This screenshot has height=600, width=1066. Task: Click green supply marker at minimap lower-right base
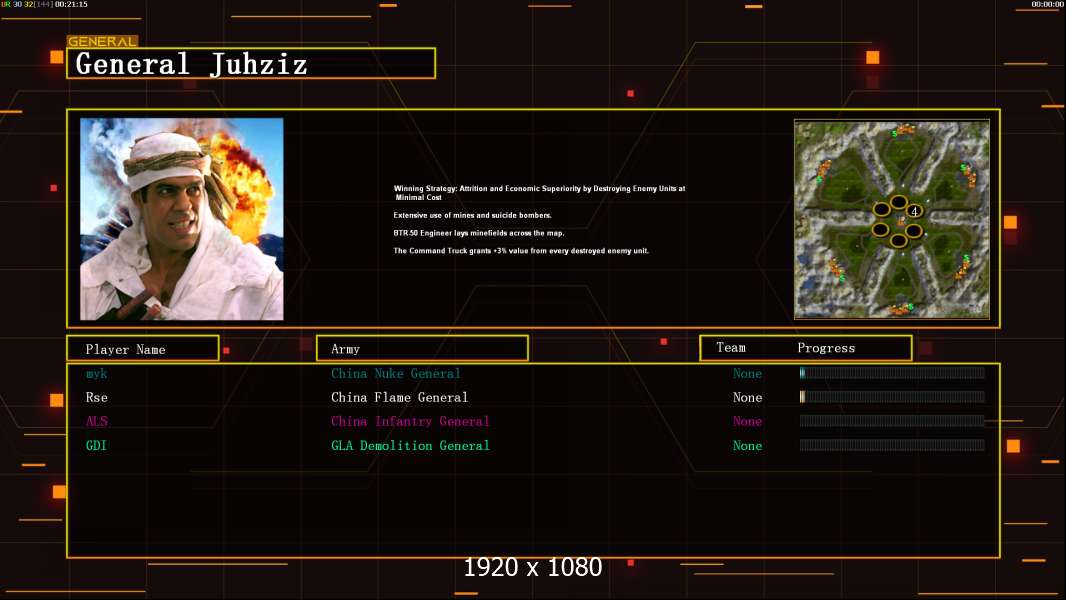pyautogui.click(x=967, y=257)
